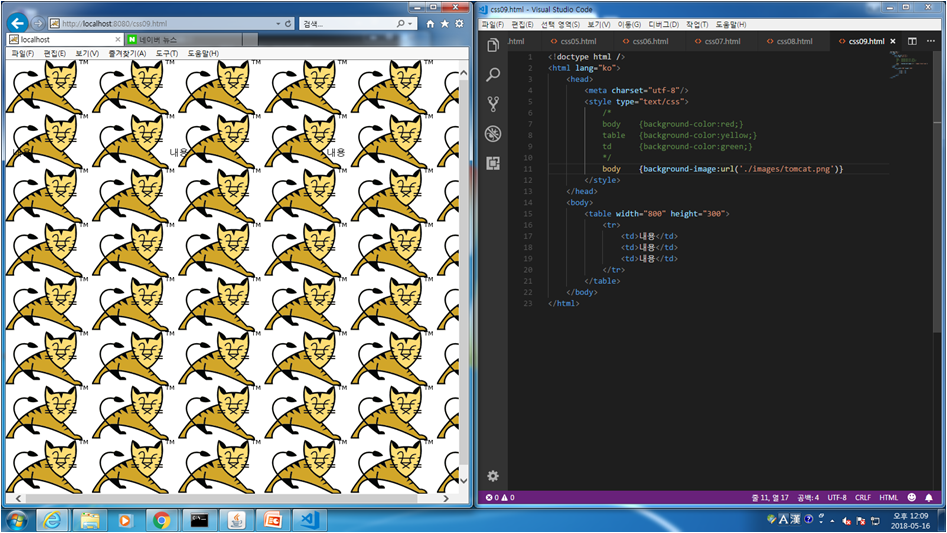Click the search magnifier in Internet Explorer
This screenshot has height=533, width=947.
coord(400,24)
